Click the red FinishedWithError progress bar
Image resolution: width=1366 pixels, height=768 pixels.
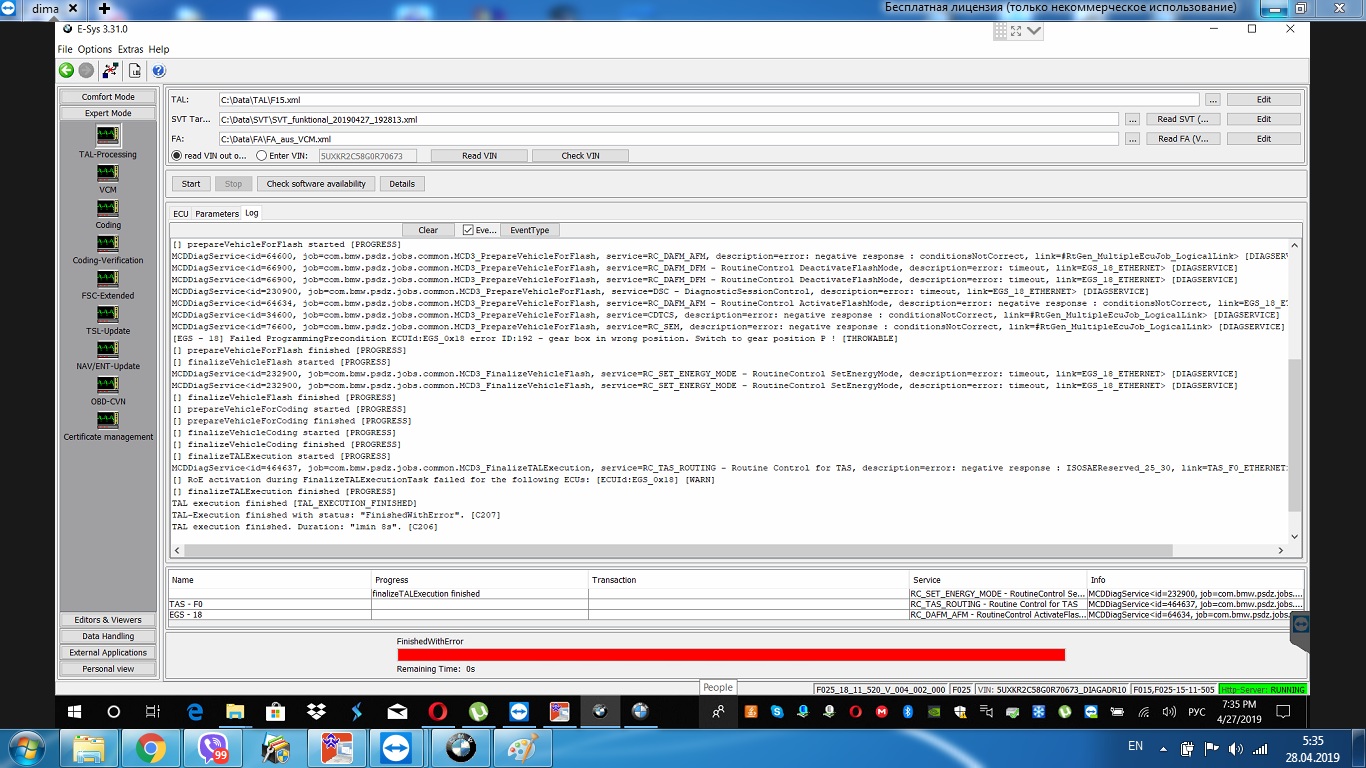pyautogui.click(x=731, y=655)
